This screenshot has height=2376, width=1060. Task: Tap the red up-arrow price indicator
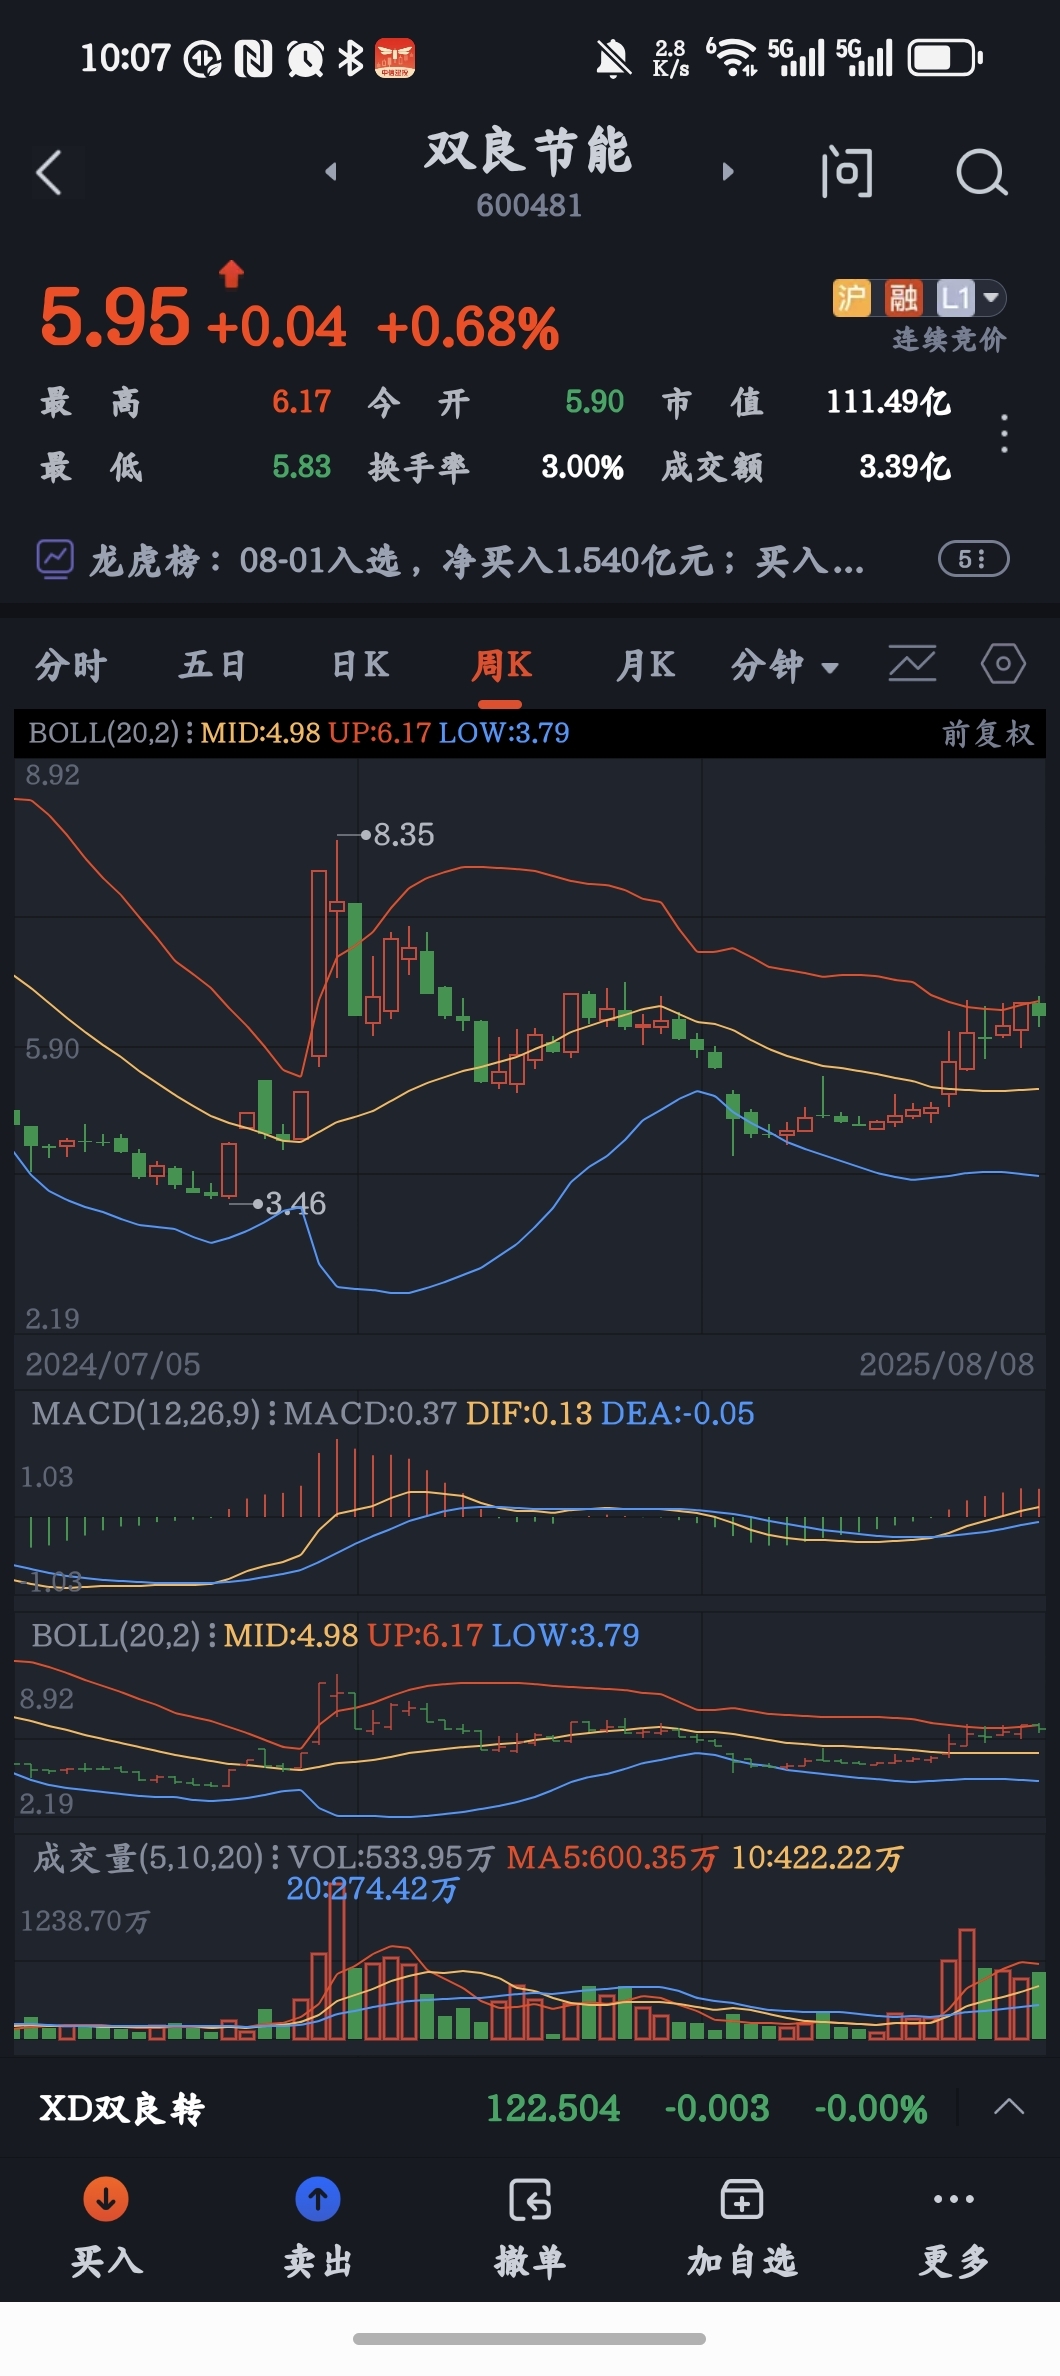pos(232,274)
